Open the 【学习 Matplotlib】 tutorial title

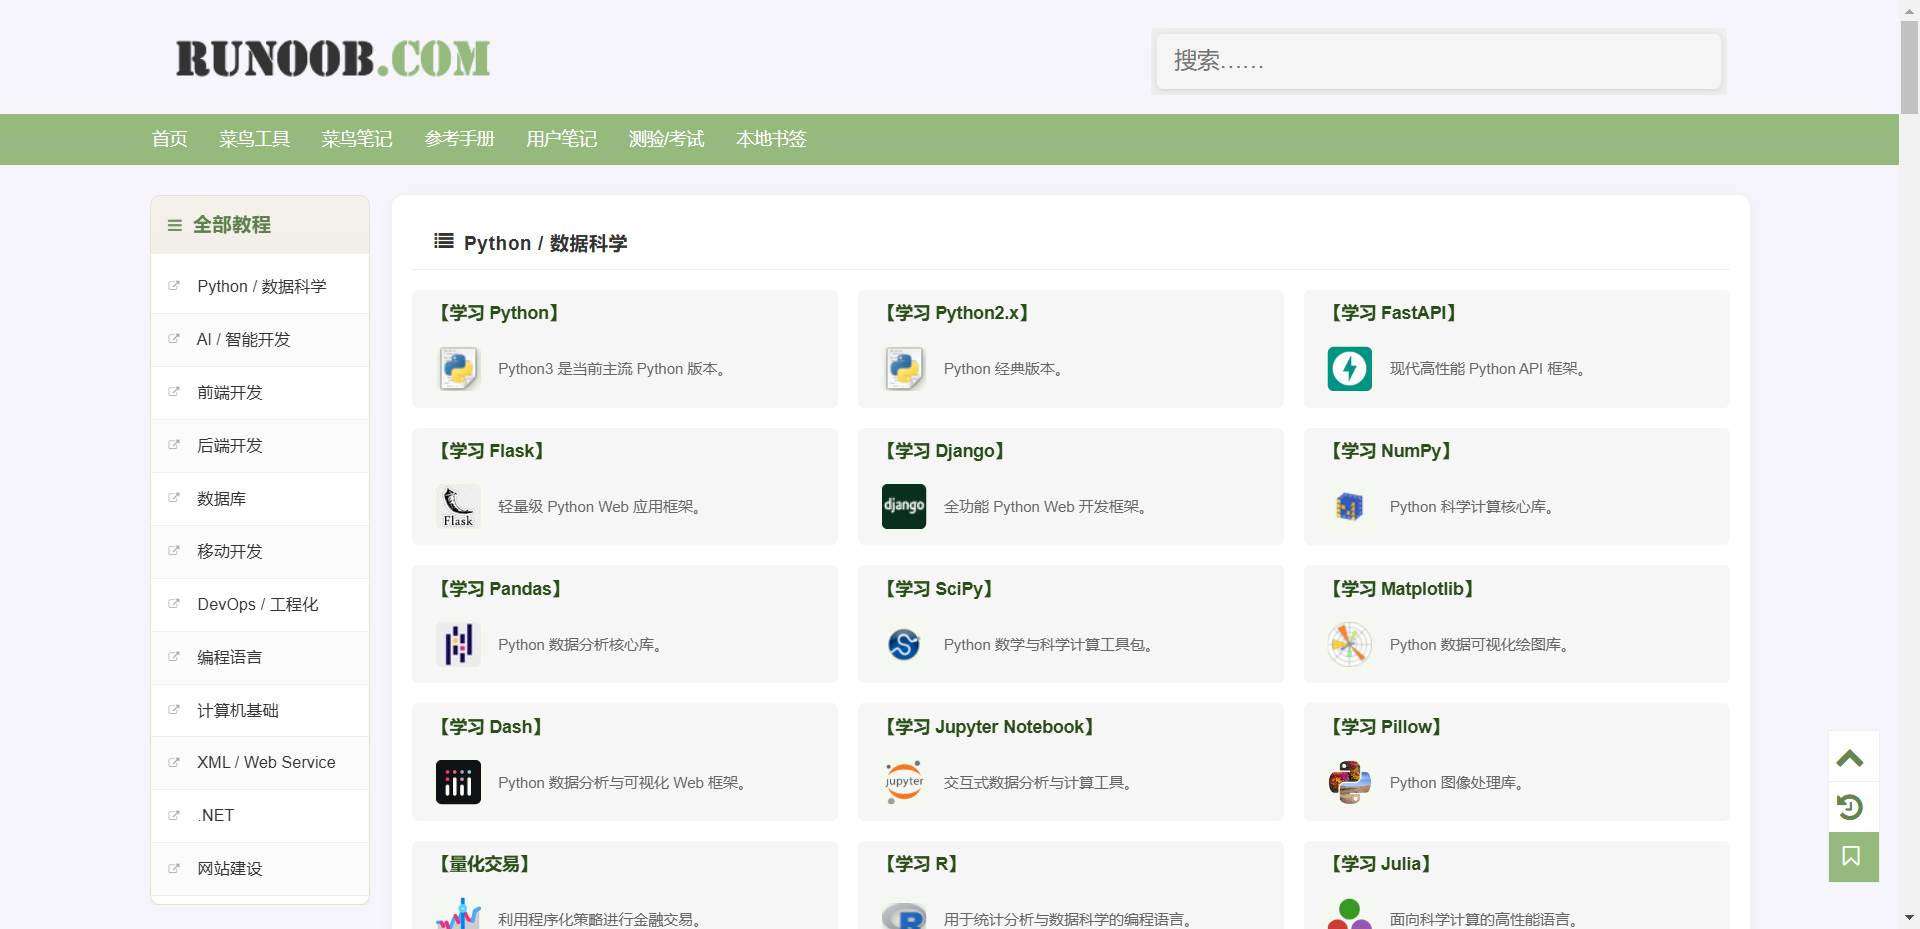pyautogui.click(x=1403, y=589)
